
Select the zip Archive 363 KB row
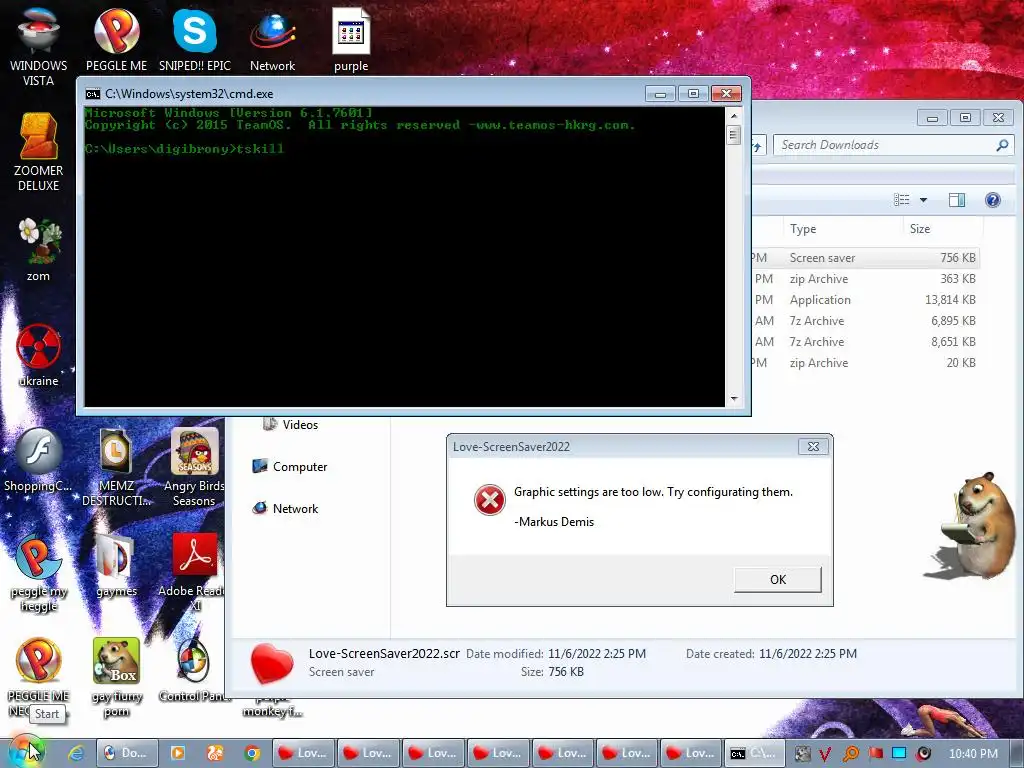pos(865,279)
